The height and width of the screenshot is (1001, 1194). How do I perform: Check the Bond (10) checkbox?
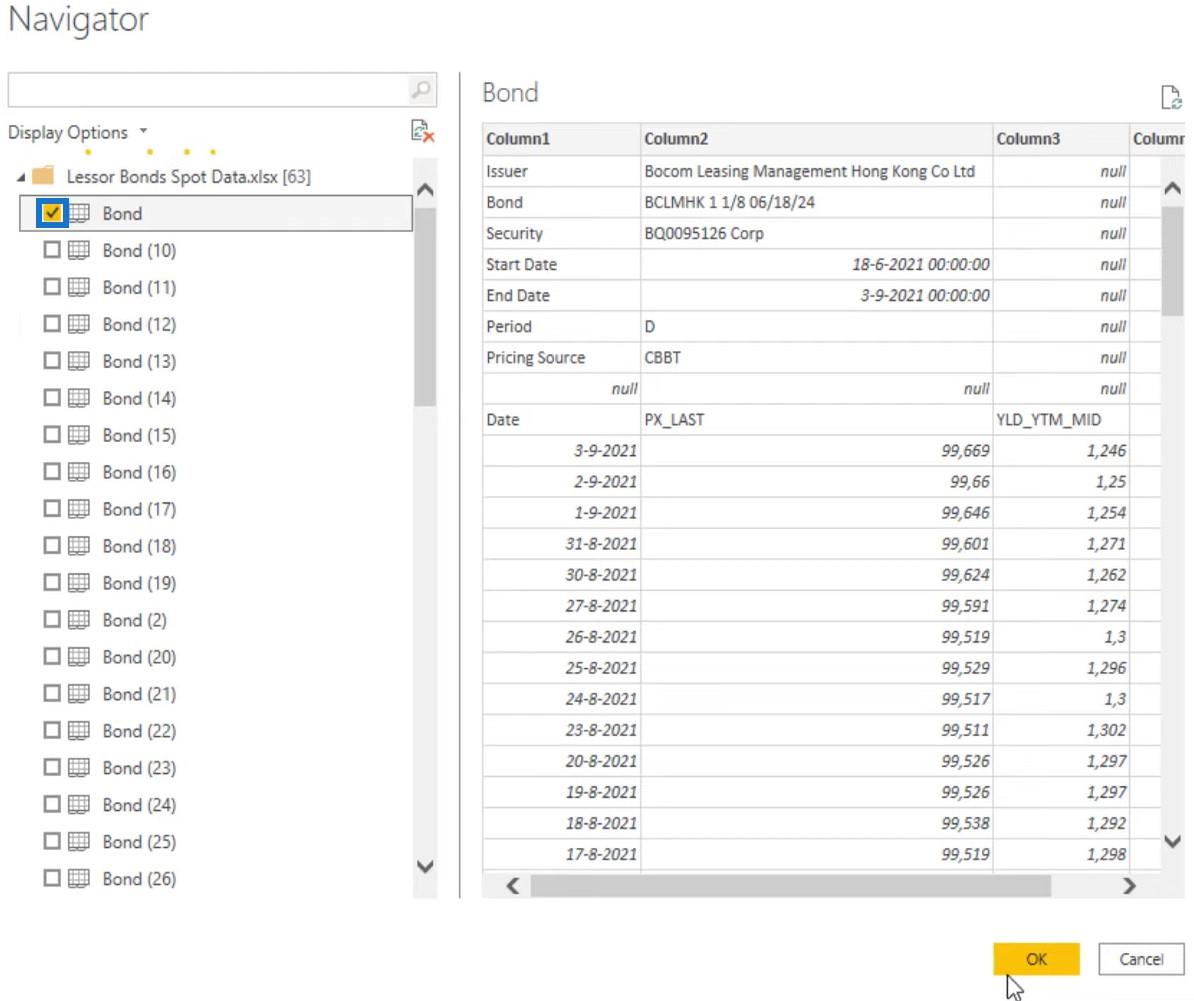(x=52, y=250)
